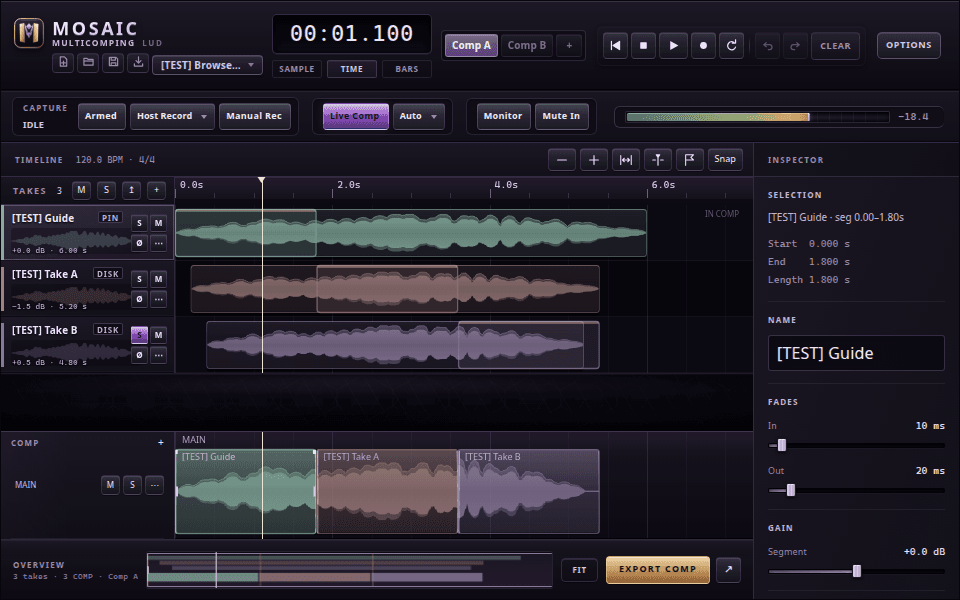The image size is (960, 600).
Task: Select the Comp A tab
Action: pyautogui.click(x=471, y=45)
